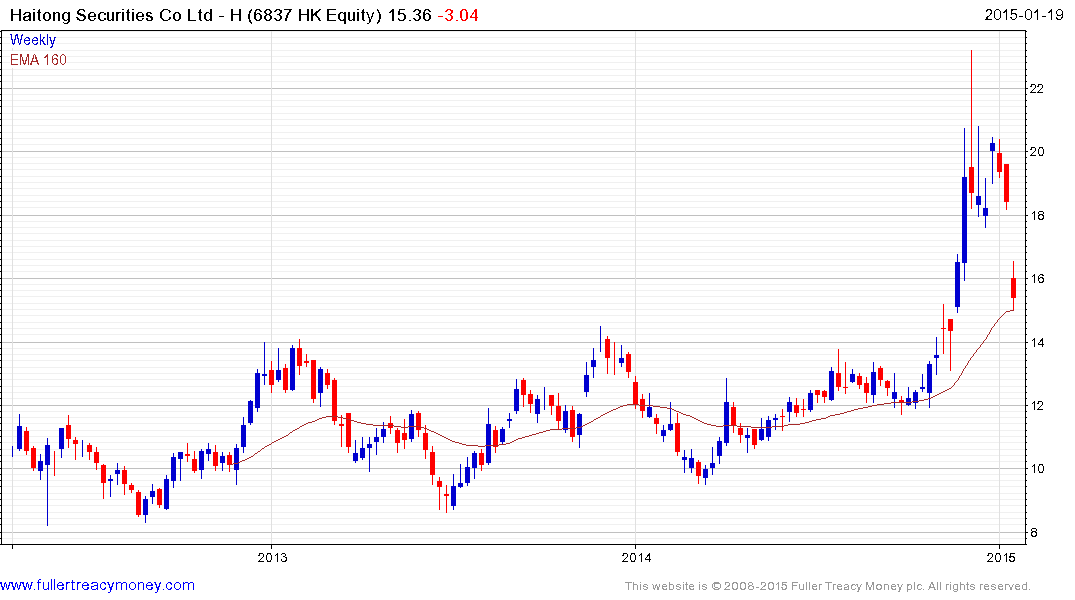Screen dimensions: 1075x600
Task: Click the date label 2015-01-19
Action: coord(1024,14)
